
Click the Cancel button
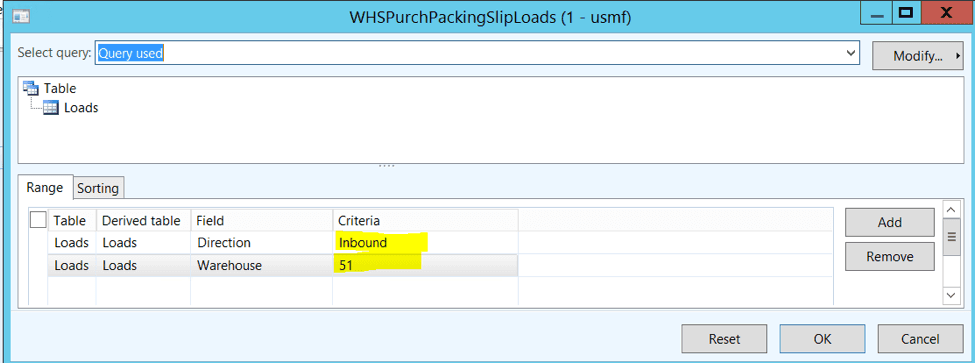[x=920, y=339]
